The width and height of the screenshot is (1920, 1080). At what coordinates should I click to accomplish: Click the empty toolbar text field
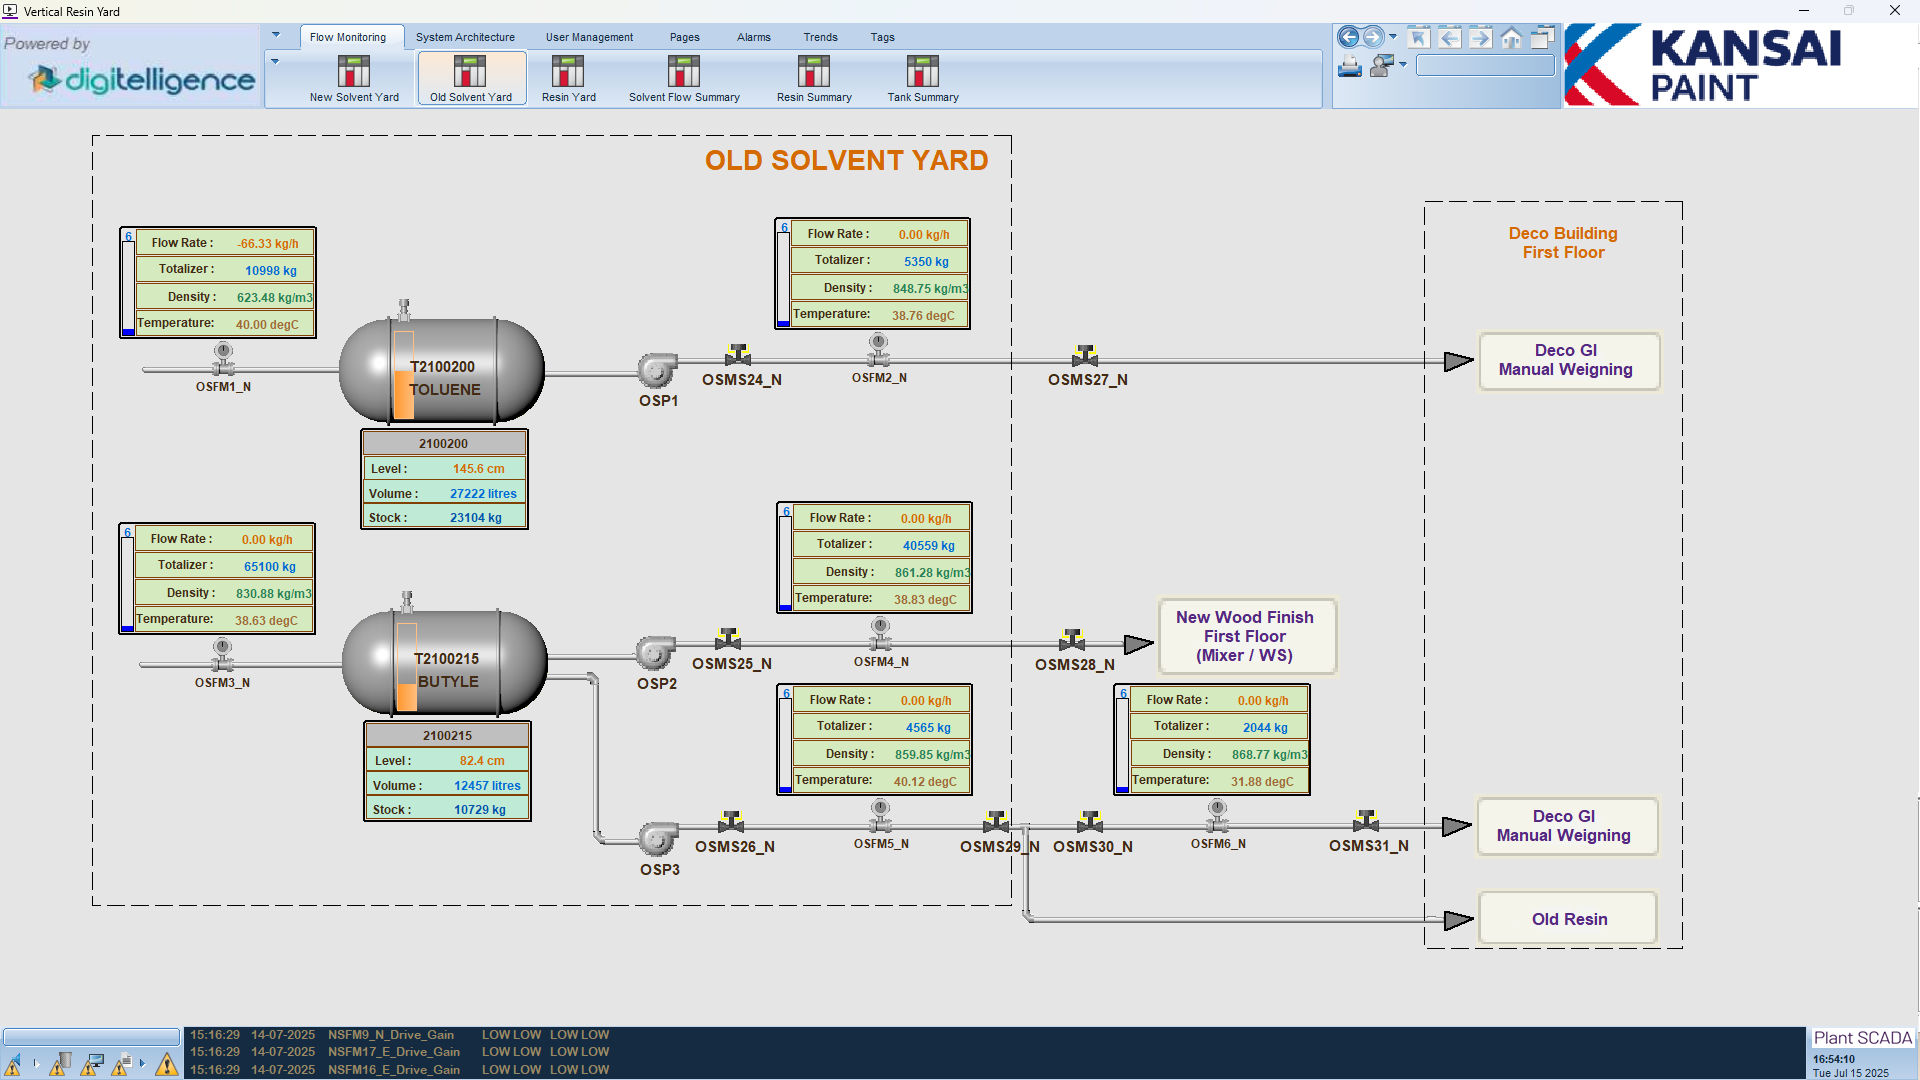pos(1485,66)
